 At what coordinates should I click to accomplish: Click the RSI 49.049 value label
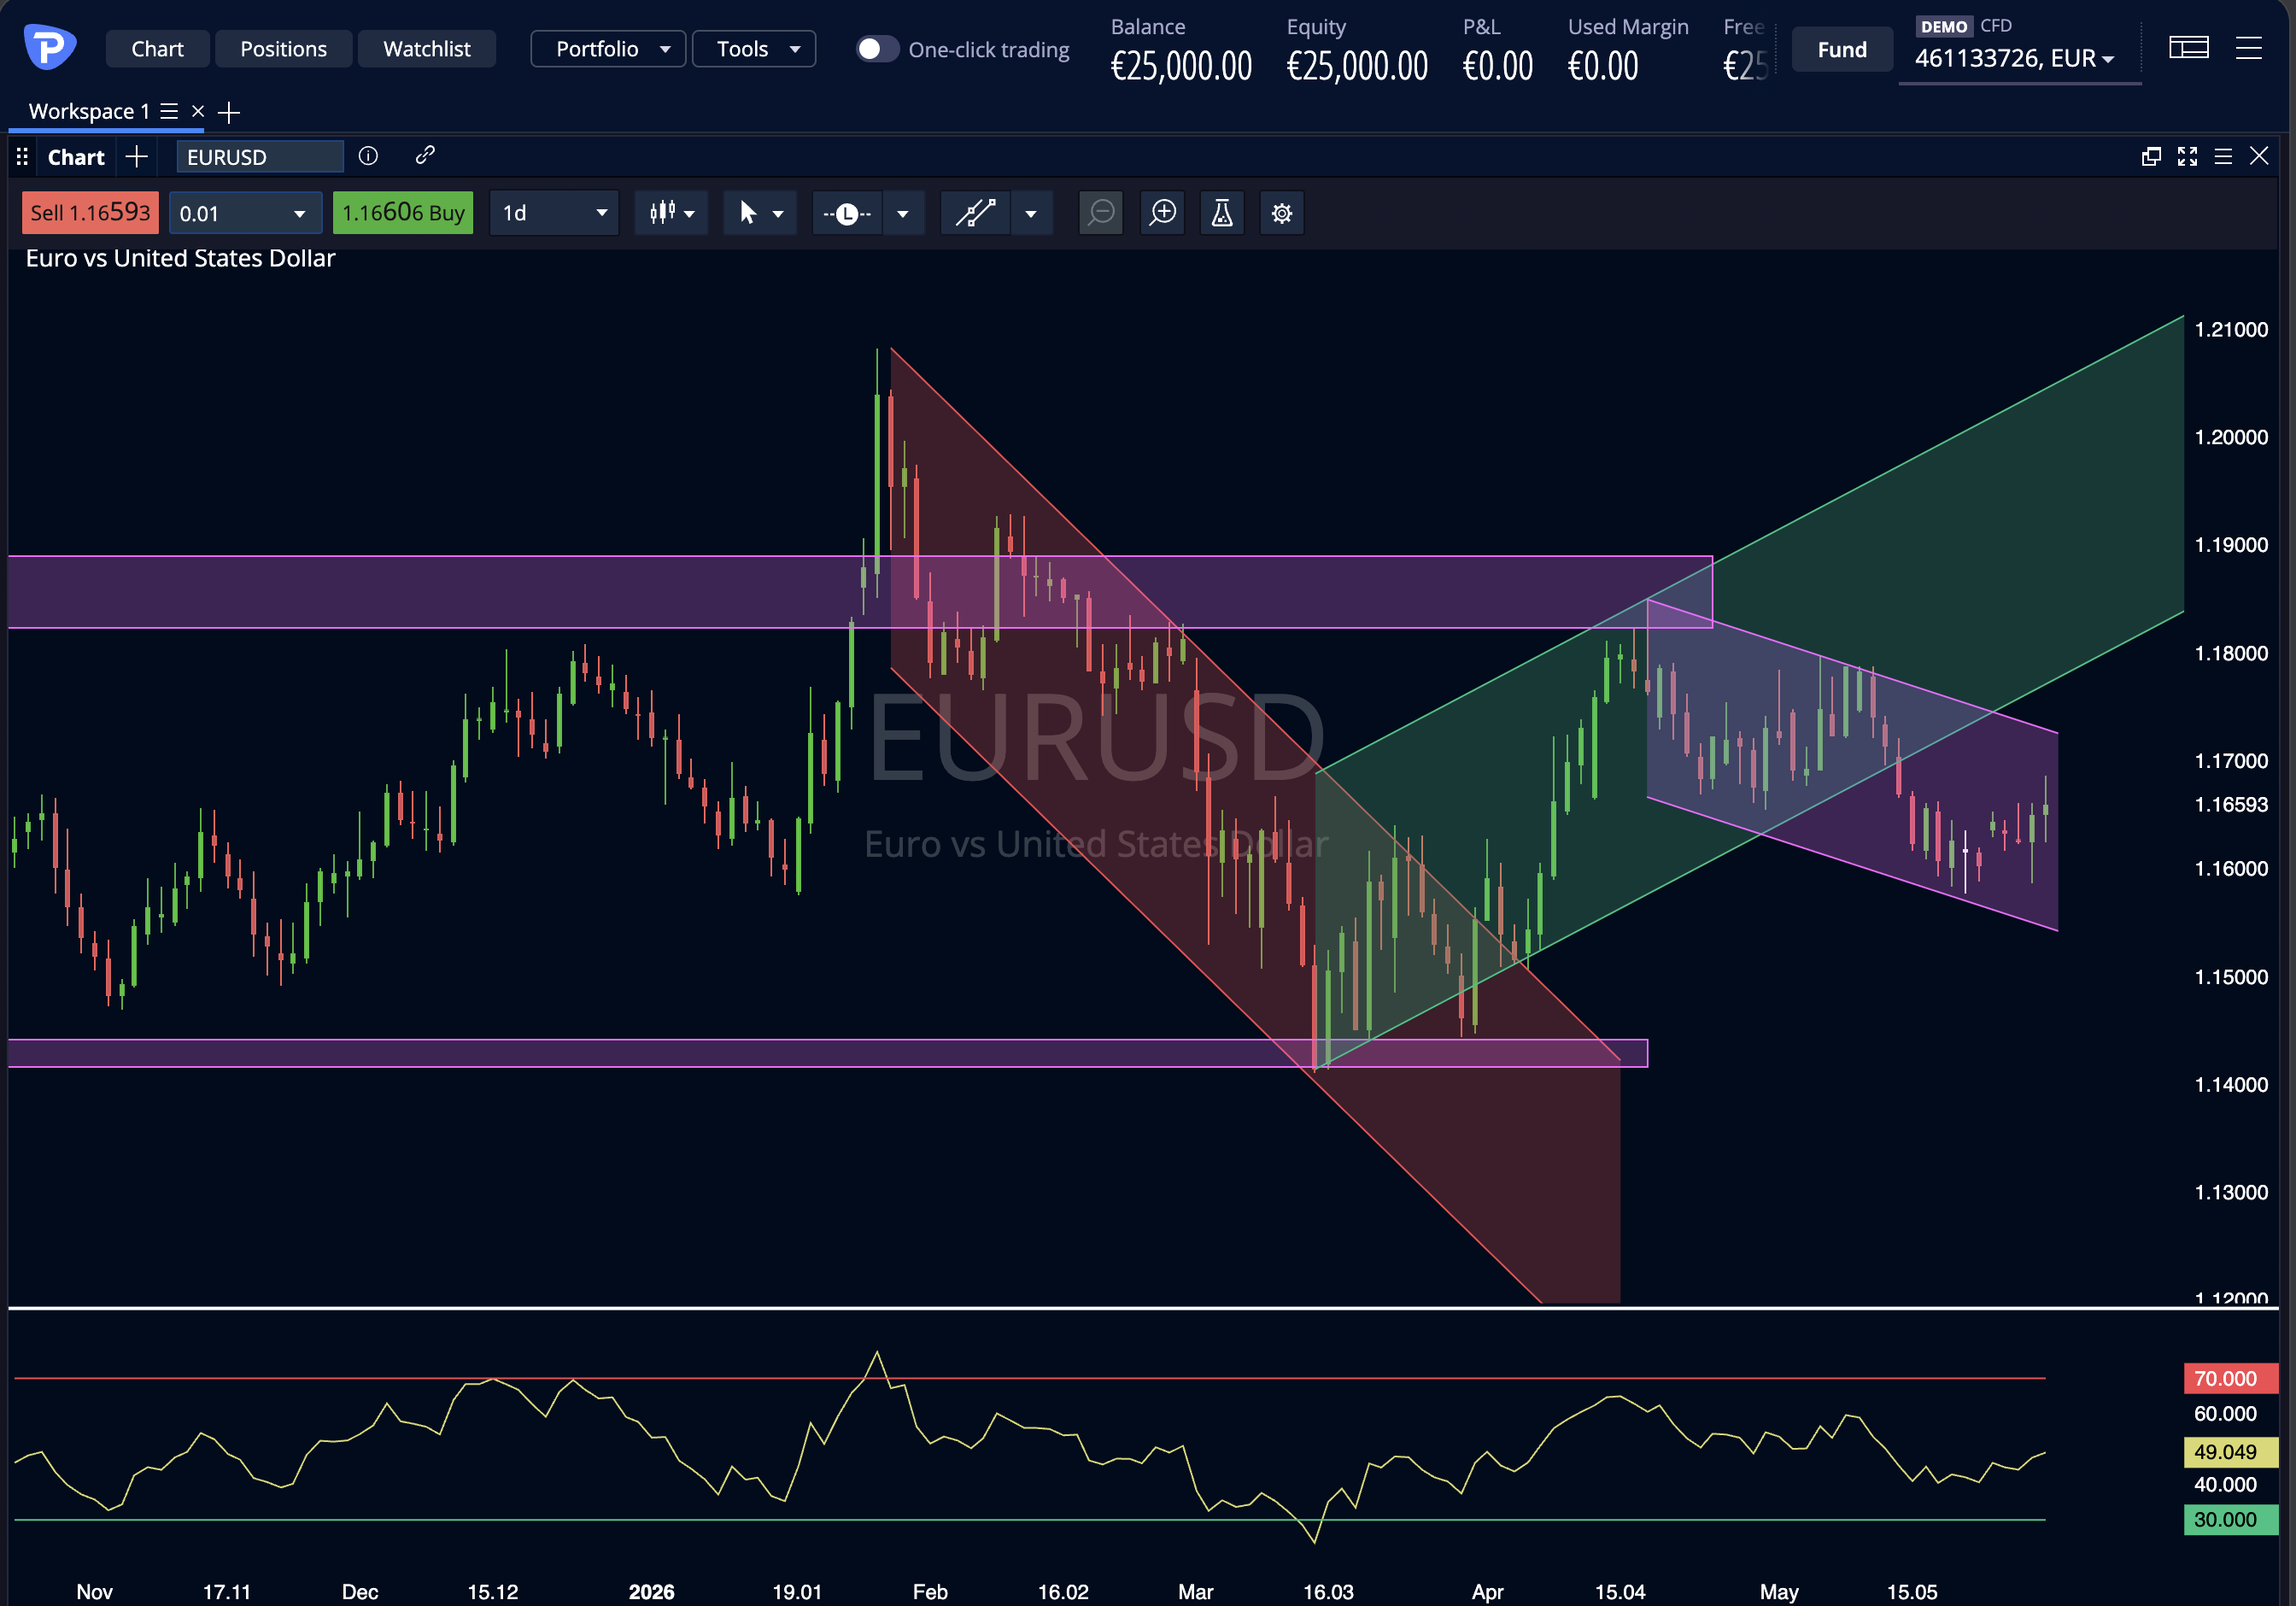[x=2231, y=1451]
